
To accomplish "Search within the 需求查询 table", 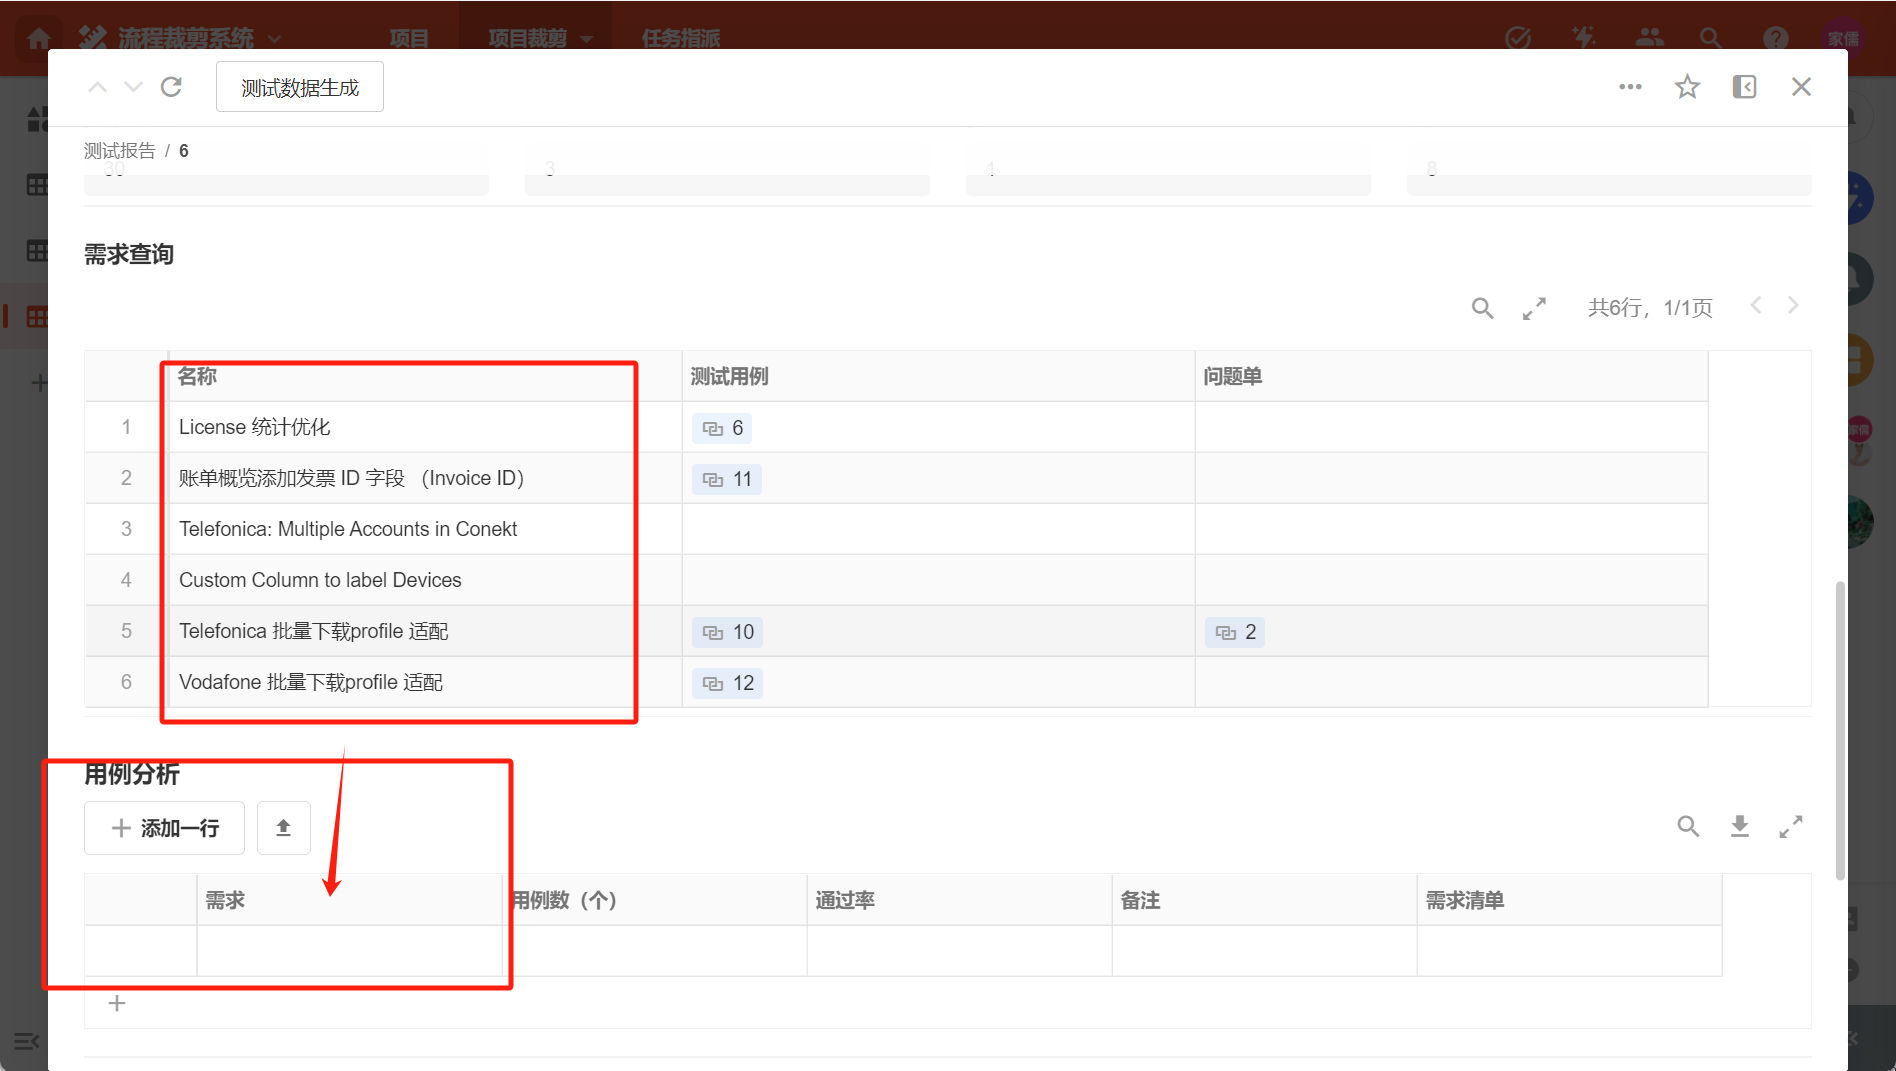I will click(1482, 308).
